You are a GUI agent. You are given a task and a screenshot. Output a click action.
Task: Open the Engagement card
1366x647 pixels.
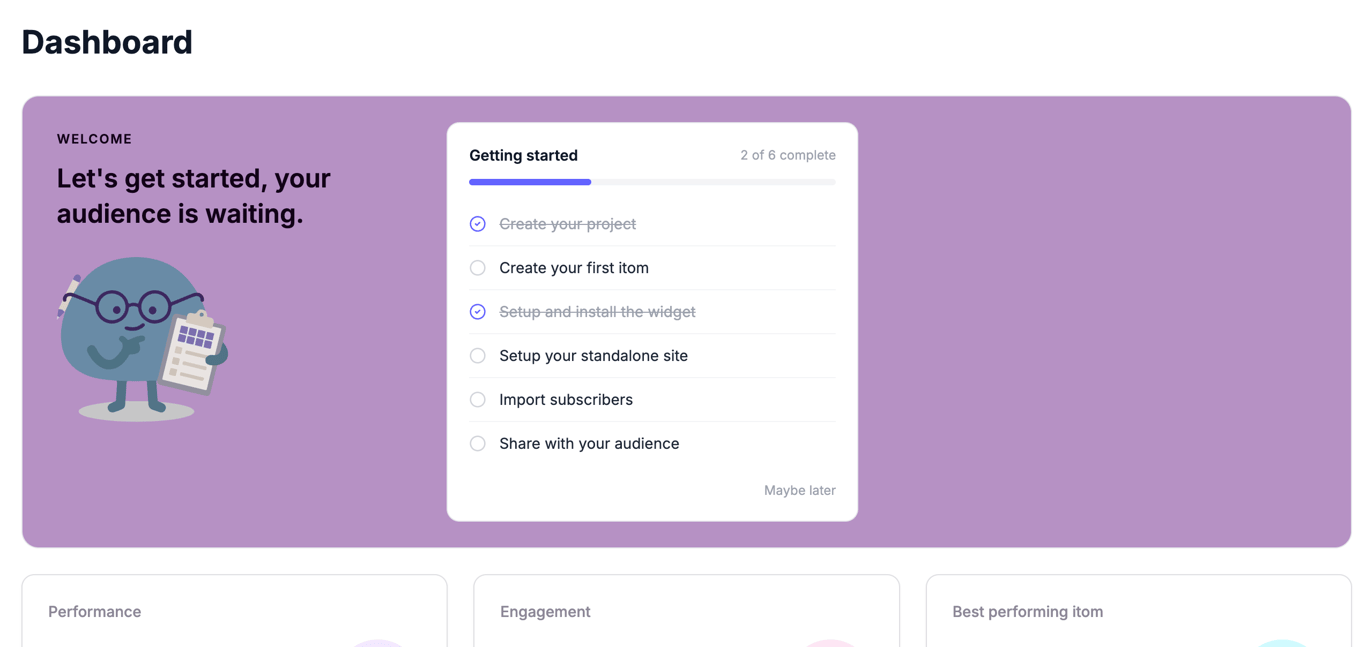coord(686,611)
